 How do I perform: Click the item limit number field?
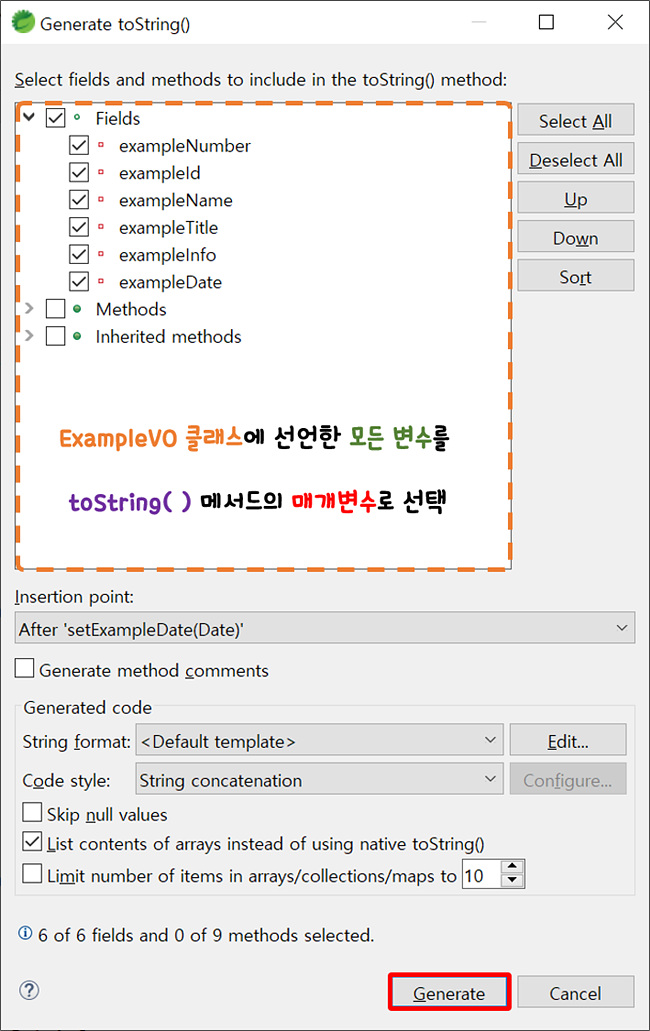(x=482, y=875)
